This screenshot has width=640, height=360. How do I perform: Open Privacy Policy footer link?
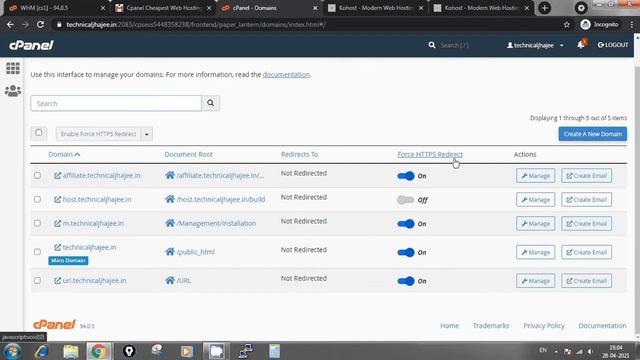[x=544, y=325]
